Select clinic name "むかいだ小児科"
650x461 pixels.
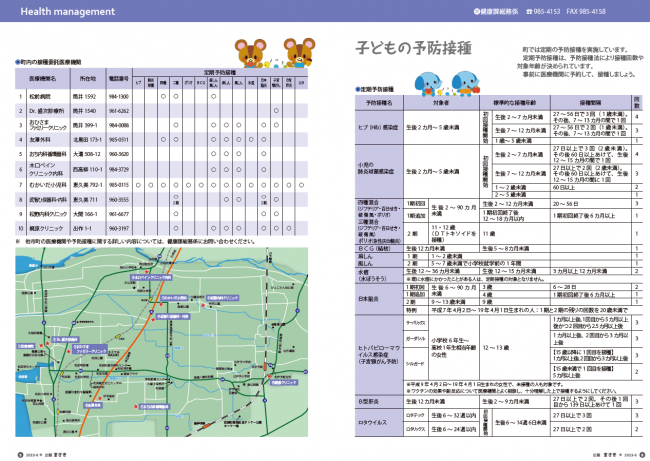[x=48, y=185]
